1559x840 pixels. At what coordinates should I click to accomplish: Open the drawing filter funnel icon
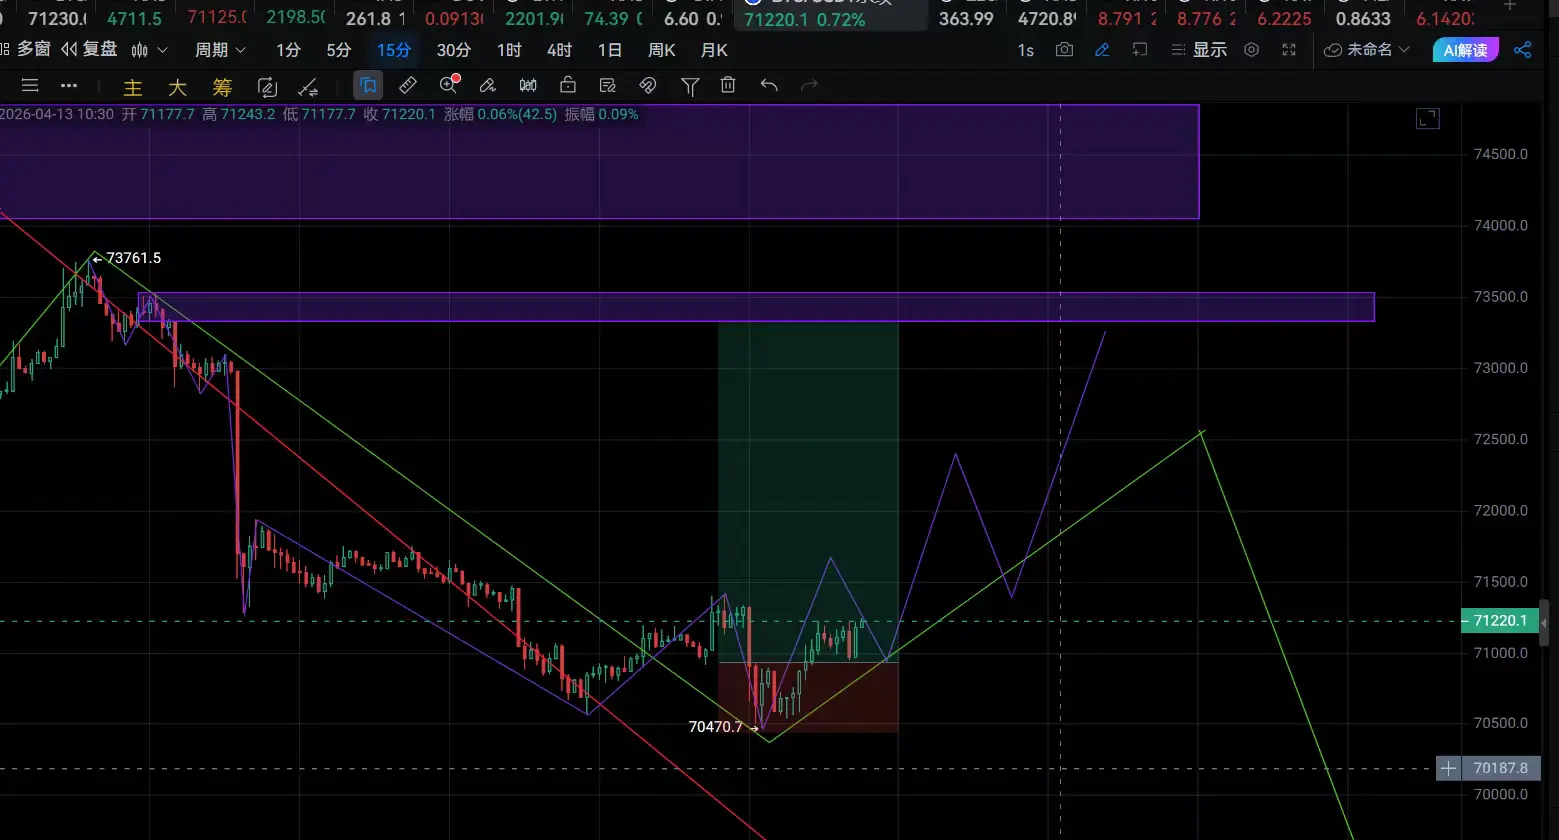pyautogui.click(x=689, y=87)
